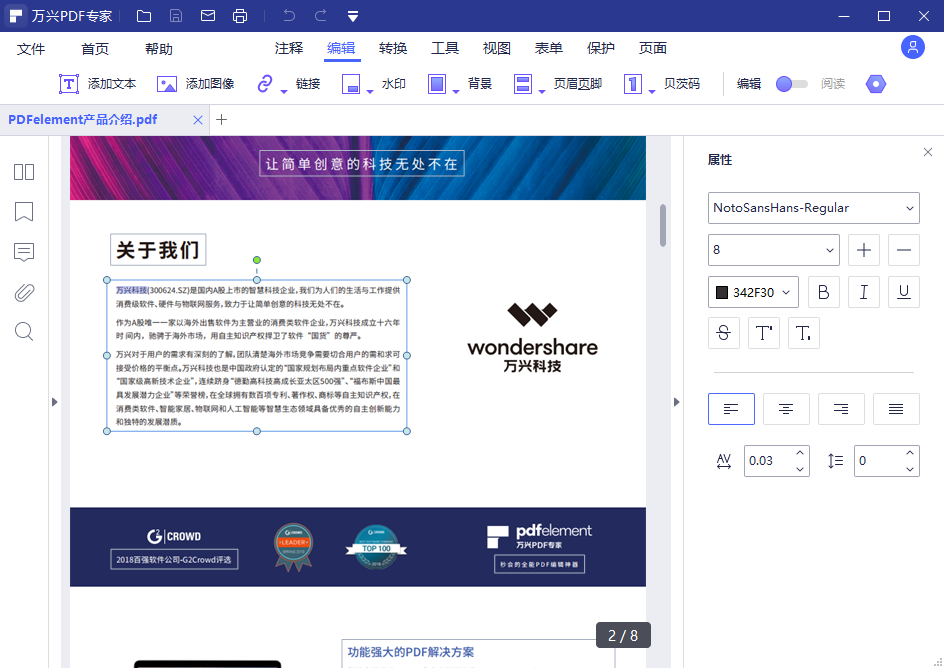The image size is (944, 668).
Task: Open the Attachments panel
Action: [24, 292]
